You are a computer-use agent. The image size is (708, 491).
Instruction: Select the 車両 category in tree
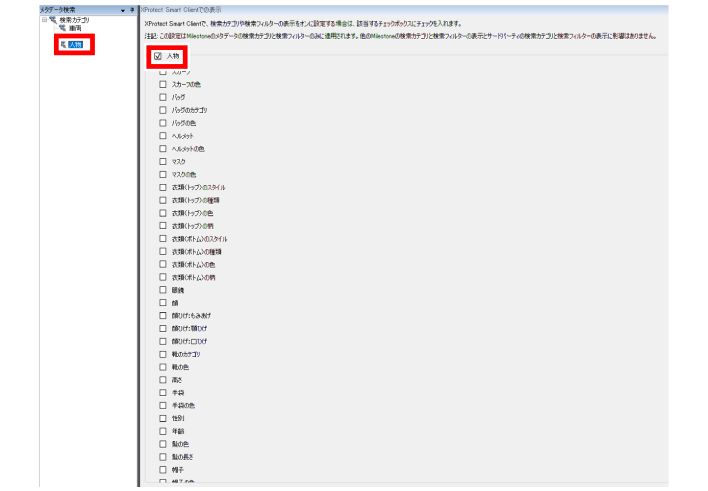(75, 28)
